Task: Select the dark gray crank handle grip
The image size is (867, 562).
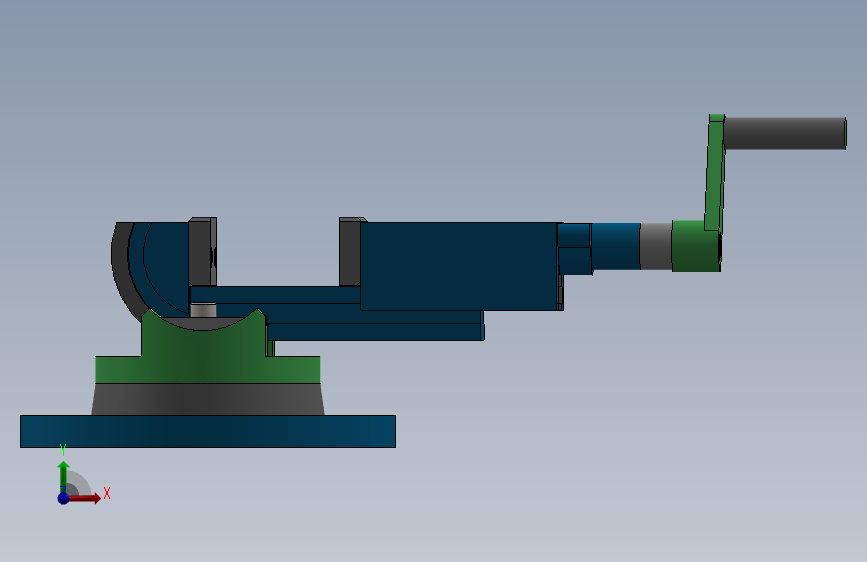Action: pos(785,133)
